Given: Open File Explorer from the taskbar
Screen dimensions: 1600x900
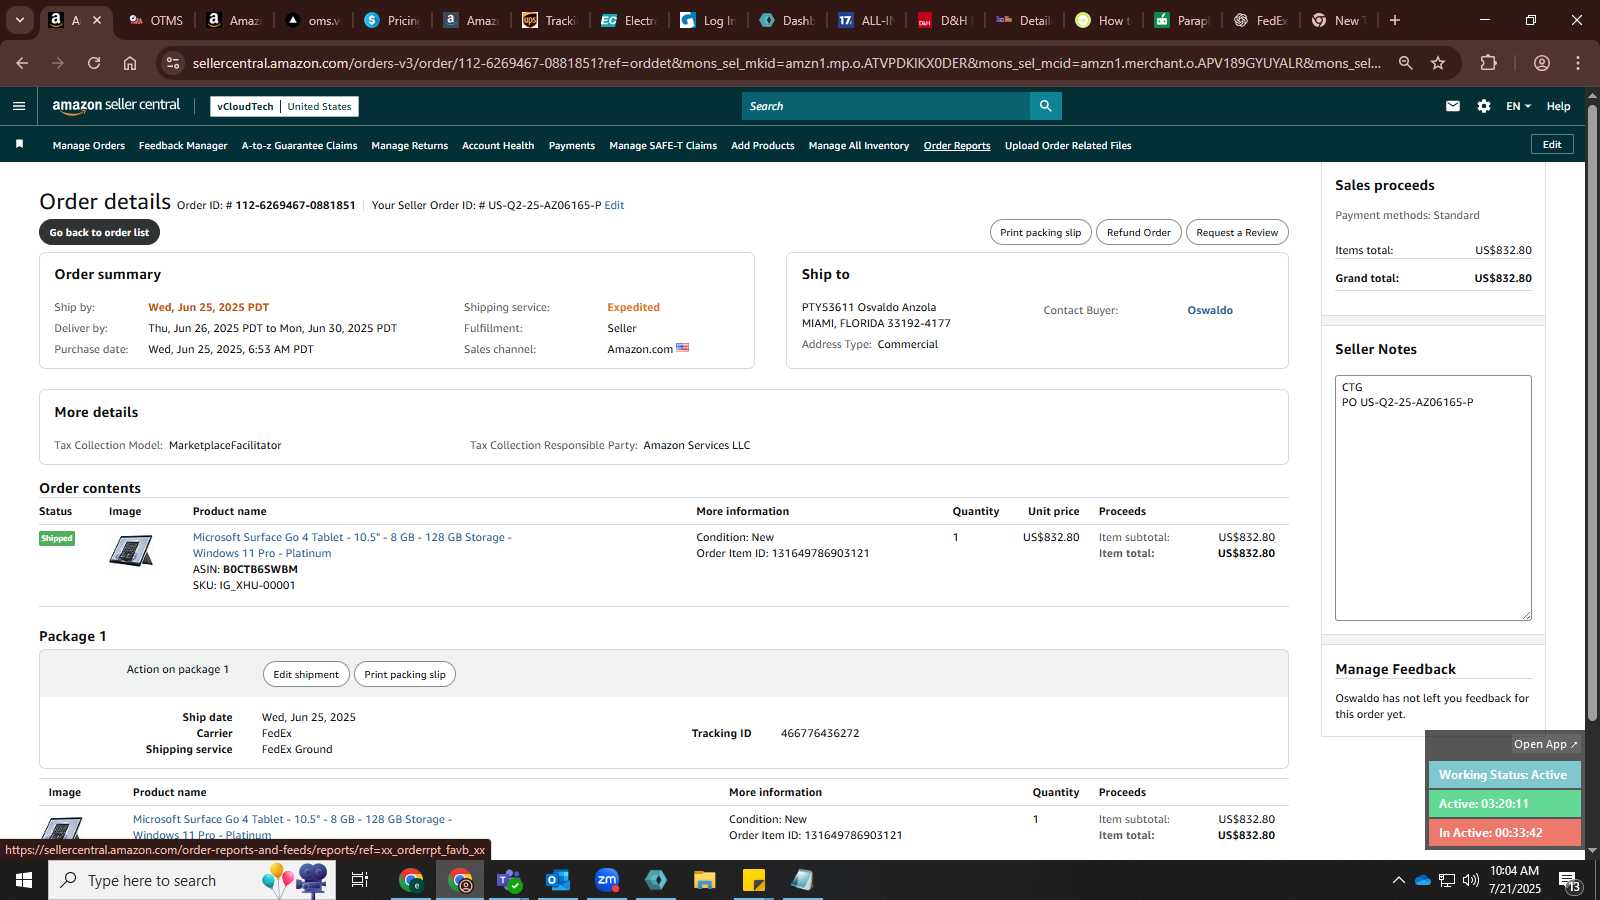Looking at the screenshot, I should pos(705,880).
